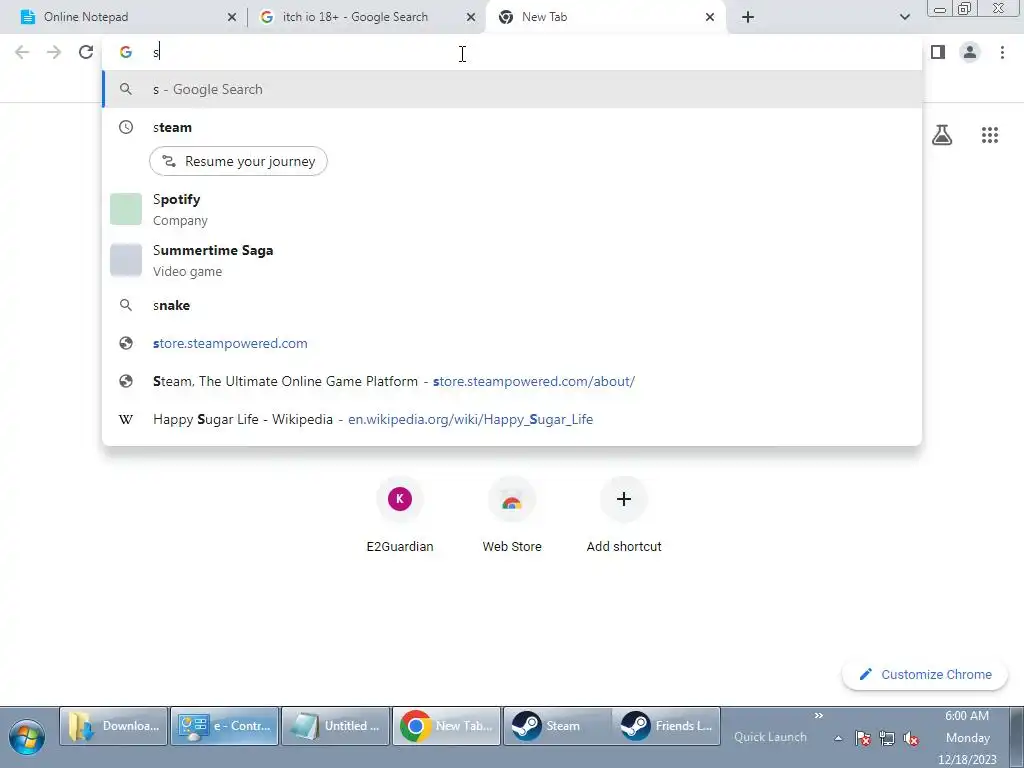
Task: Open the Chrome Labs flask icon
Action: point(942,135)
